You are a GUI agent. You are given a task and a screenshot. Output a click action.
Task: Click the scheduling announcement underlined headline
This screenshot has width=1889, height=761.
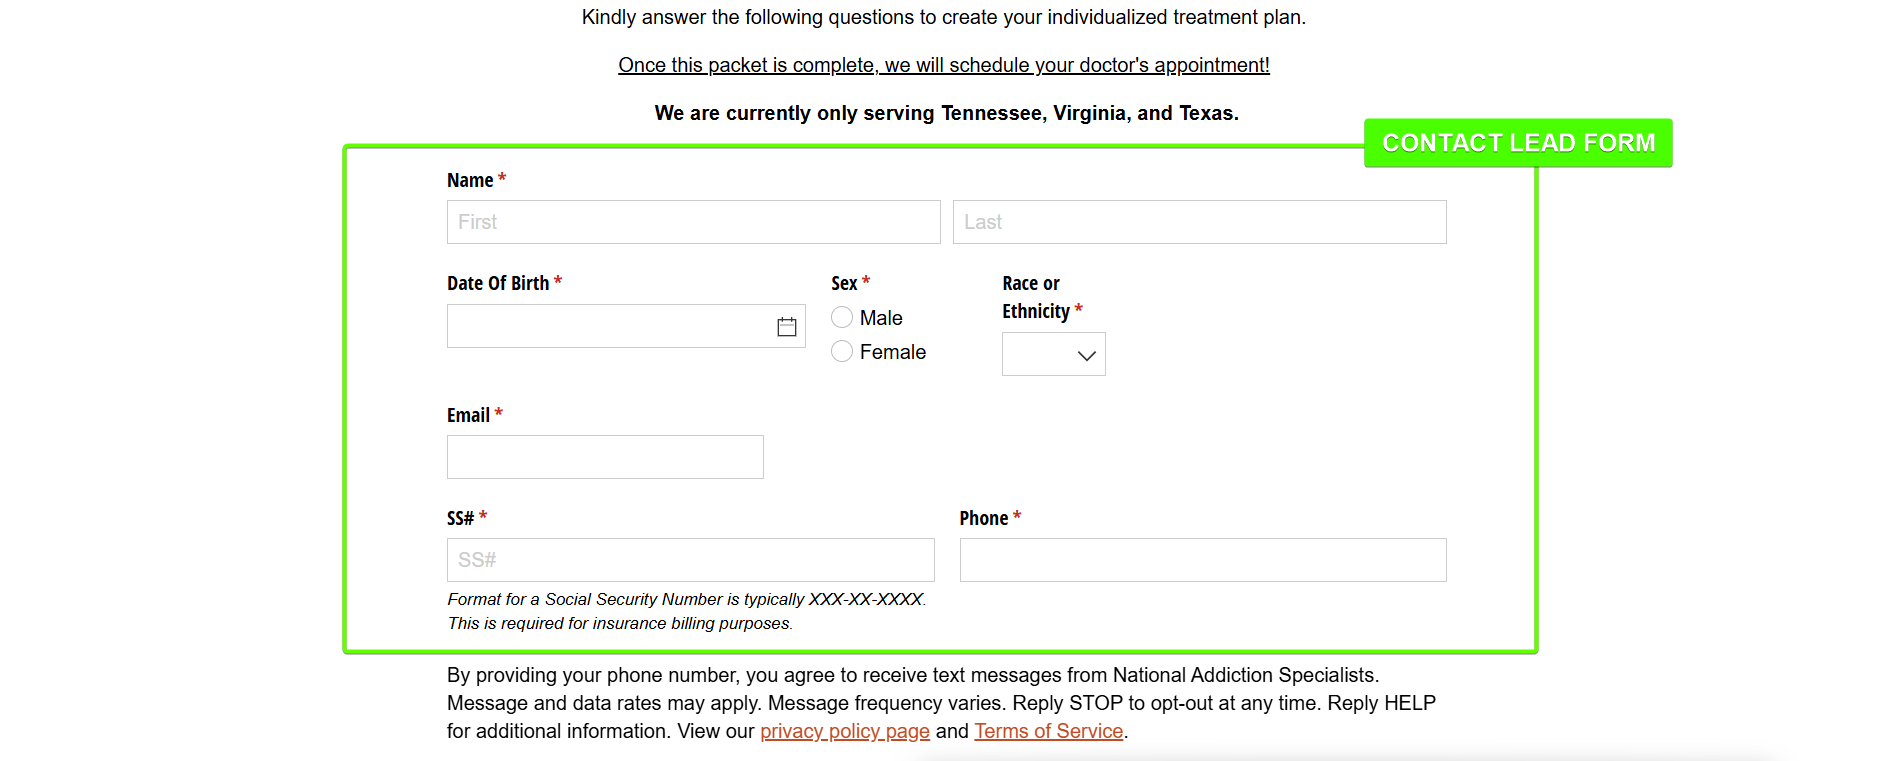943,64
